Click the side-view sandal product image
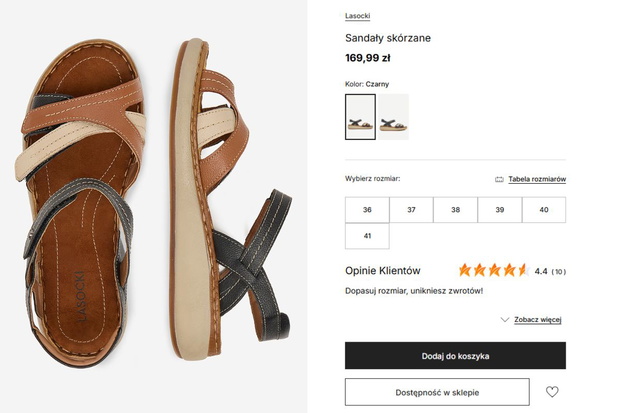 coord(231,200)
